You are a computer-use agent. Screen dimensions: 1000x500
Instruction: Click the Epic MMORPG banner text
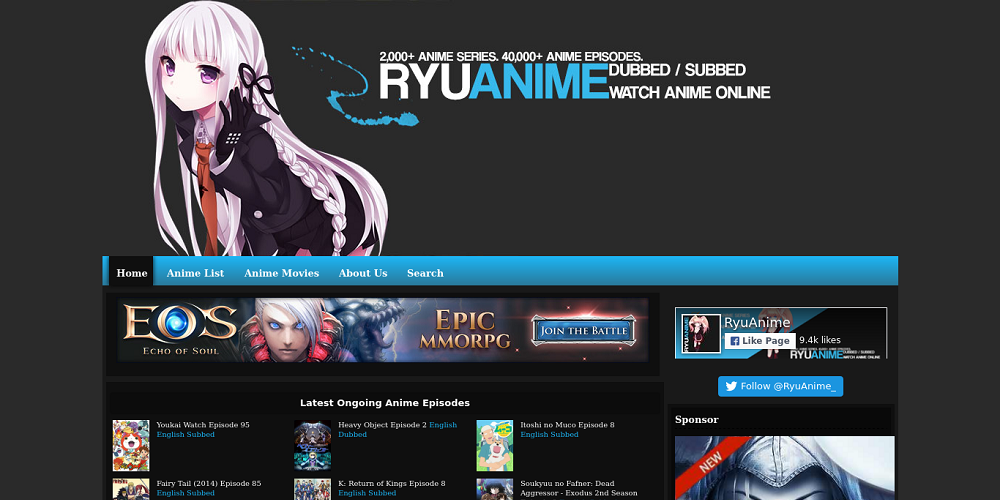(464, 330)
